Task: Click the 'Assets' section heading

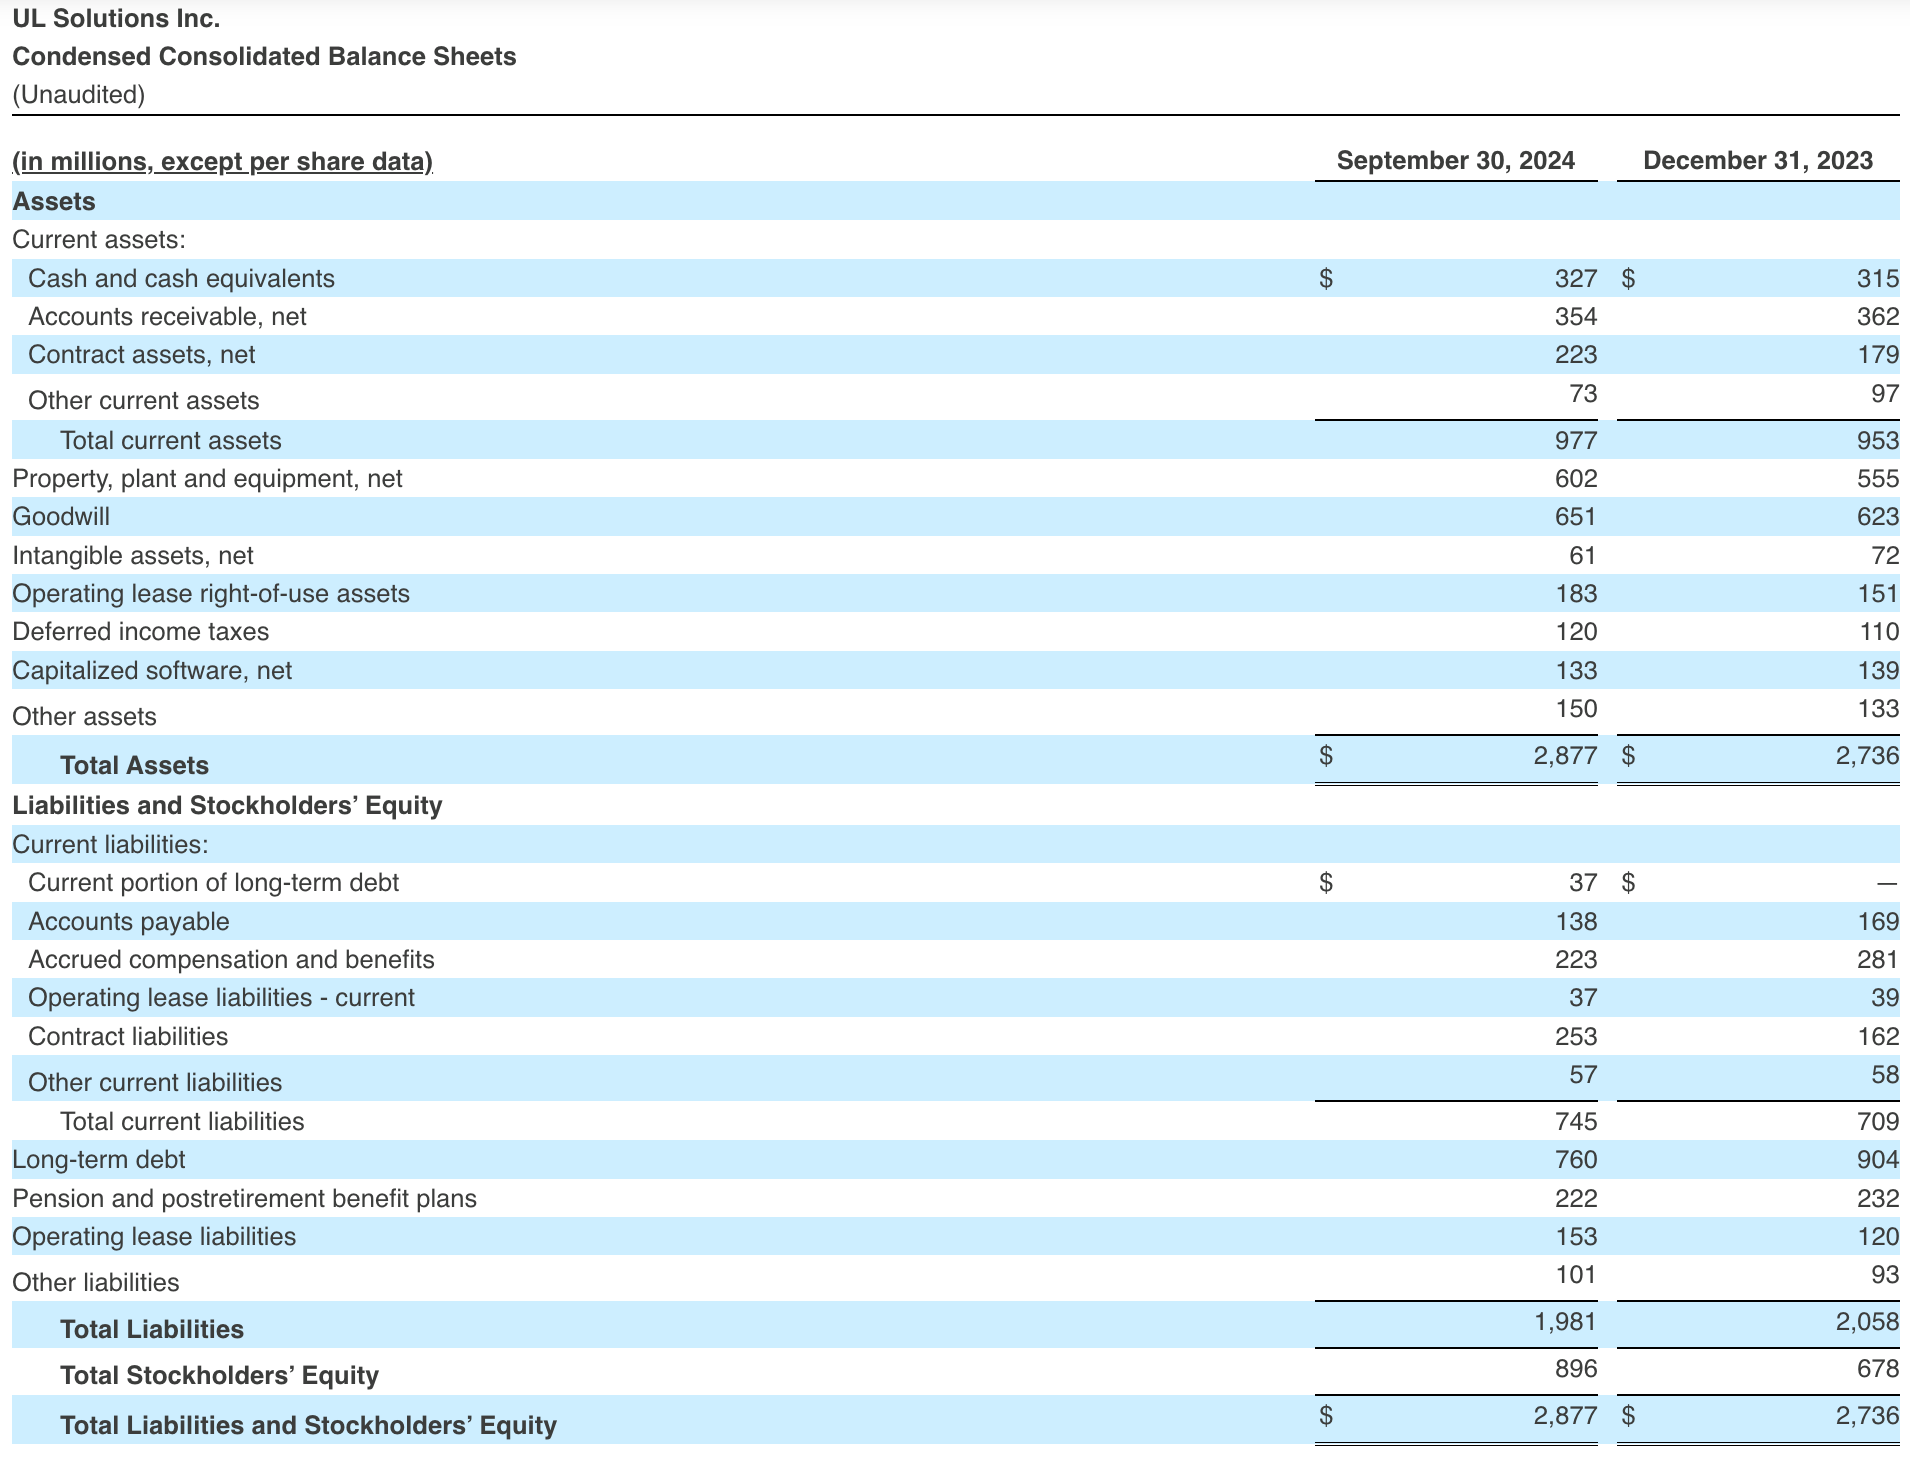Action: pos(54,201)
